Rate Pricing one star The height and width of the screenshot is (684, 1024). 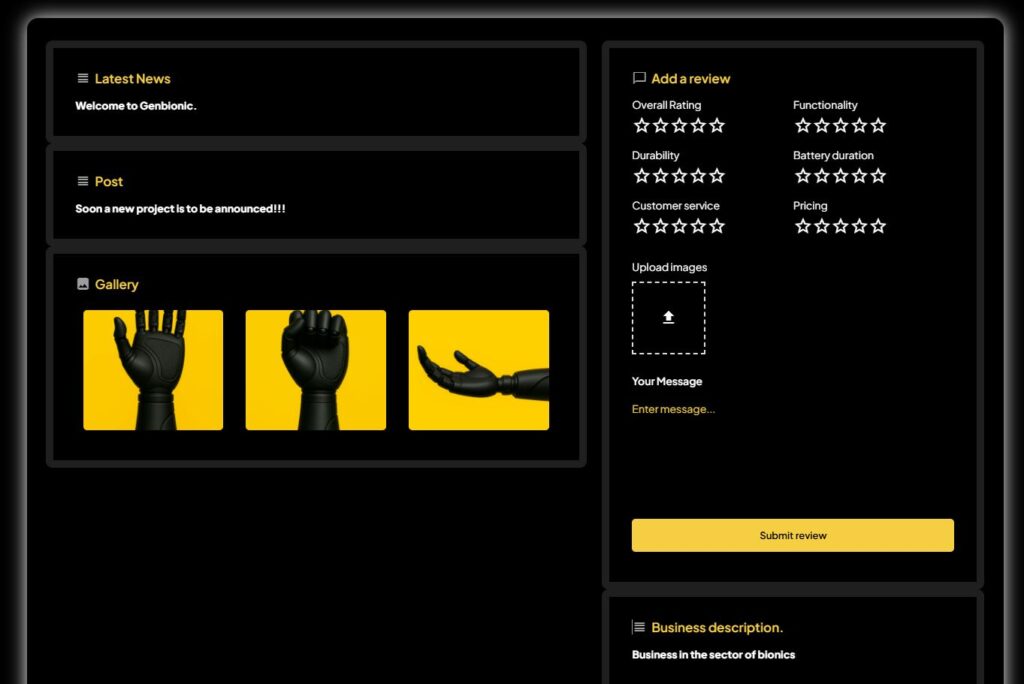[x=803, y=226]
